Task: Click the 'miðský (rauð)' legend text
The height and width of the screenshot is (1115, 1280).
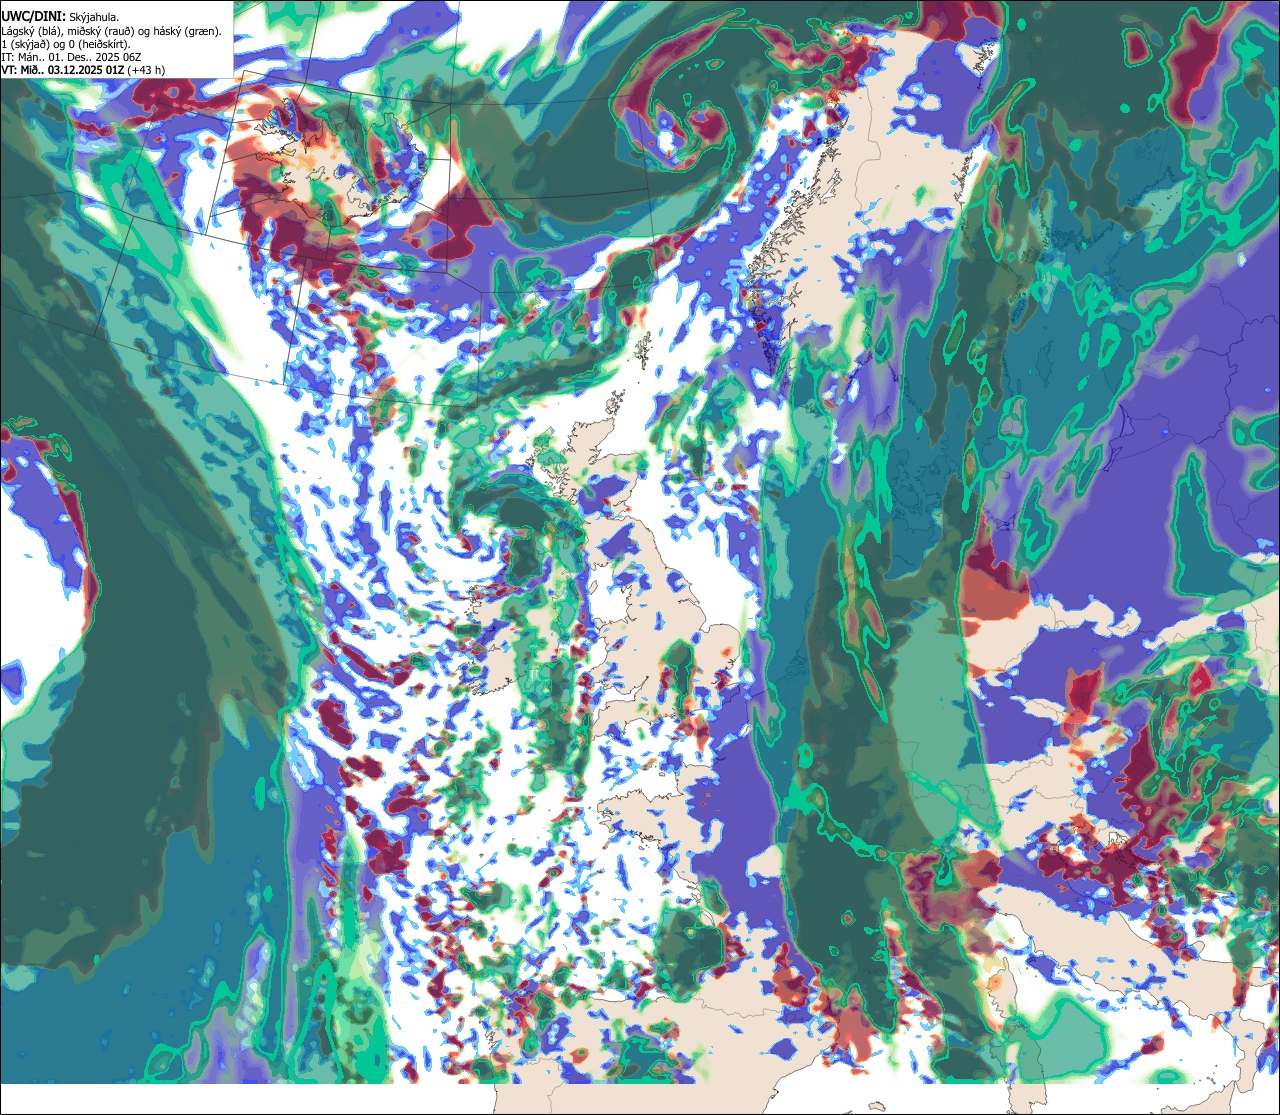Action: (101, 31)
